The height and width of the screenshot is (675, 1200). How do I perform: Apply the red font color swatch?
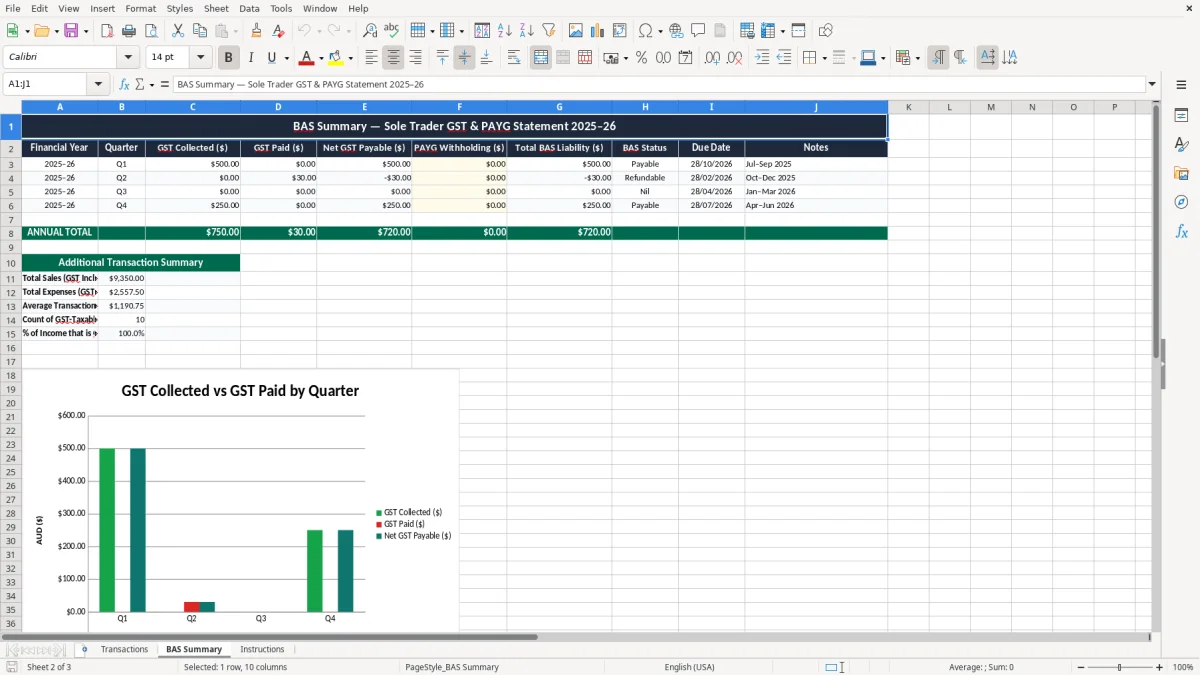pyautogui.click(x=307, y=57)
